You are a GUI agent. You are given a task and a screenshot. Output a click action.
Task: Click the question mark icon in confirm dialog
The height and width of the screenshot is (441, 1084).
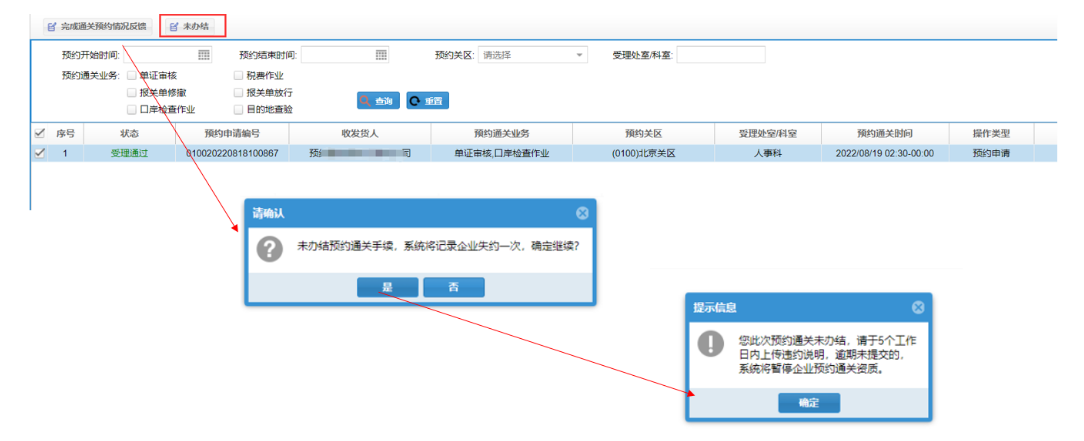tap(270, 249)
